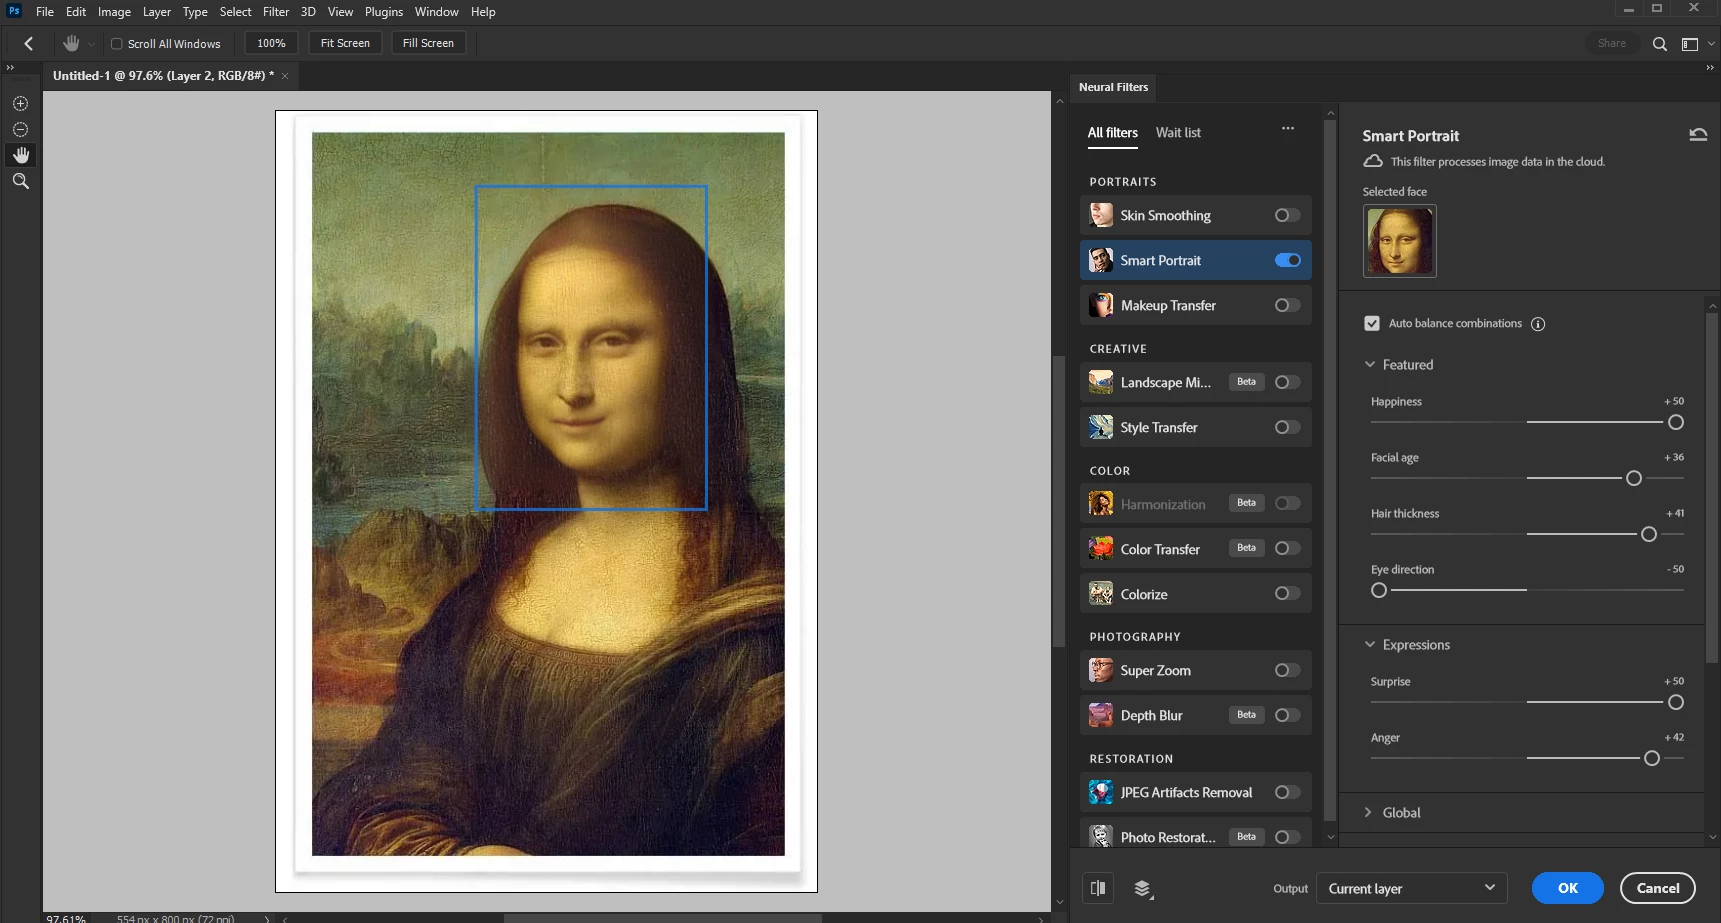Viewport: 1721px width, 923px height.
Task: Reset Smart Portrait parameters with undo icon
Action: [1698, 135]
